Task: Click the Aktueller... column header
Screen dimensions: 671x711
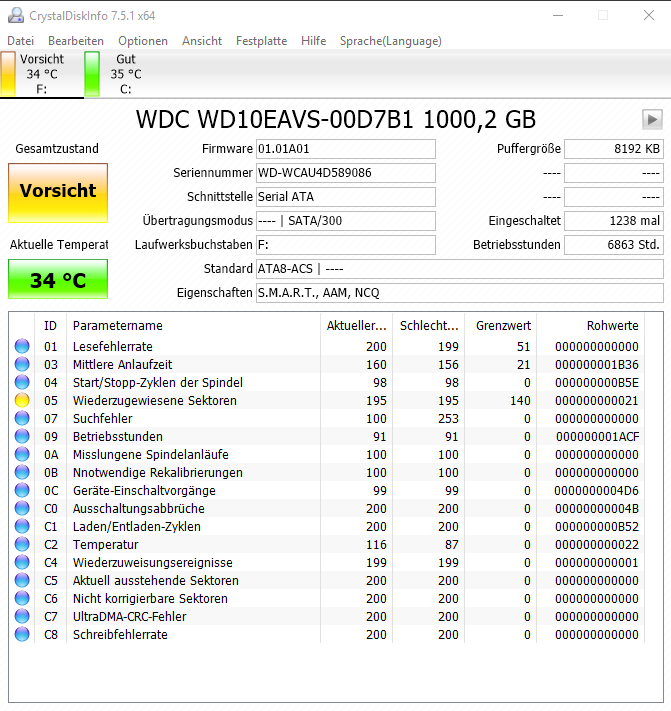Action: point(356,326)
